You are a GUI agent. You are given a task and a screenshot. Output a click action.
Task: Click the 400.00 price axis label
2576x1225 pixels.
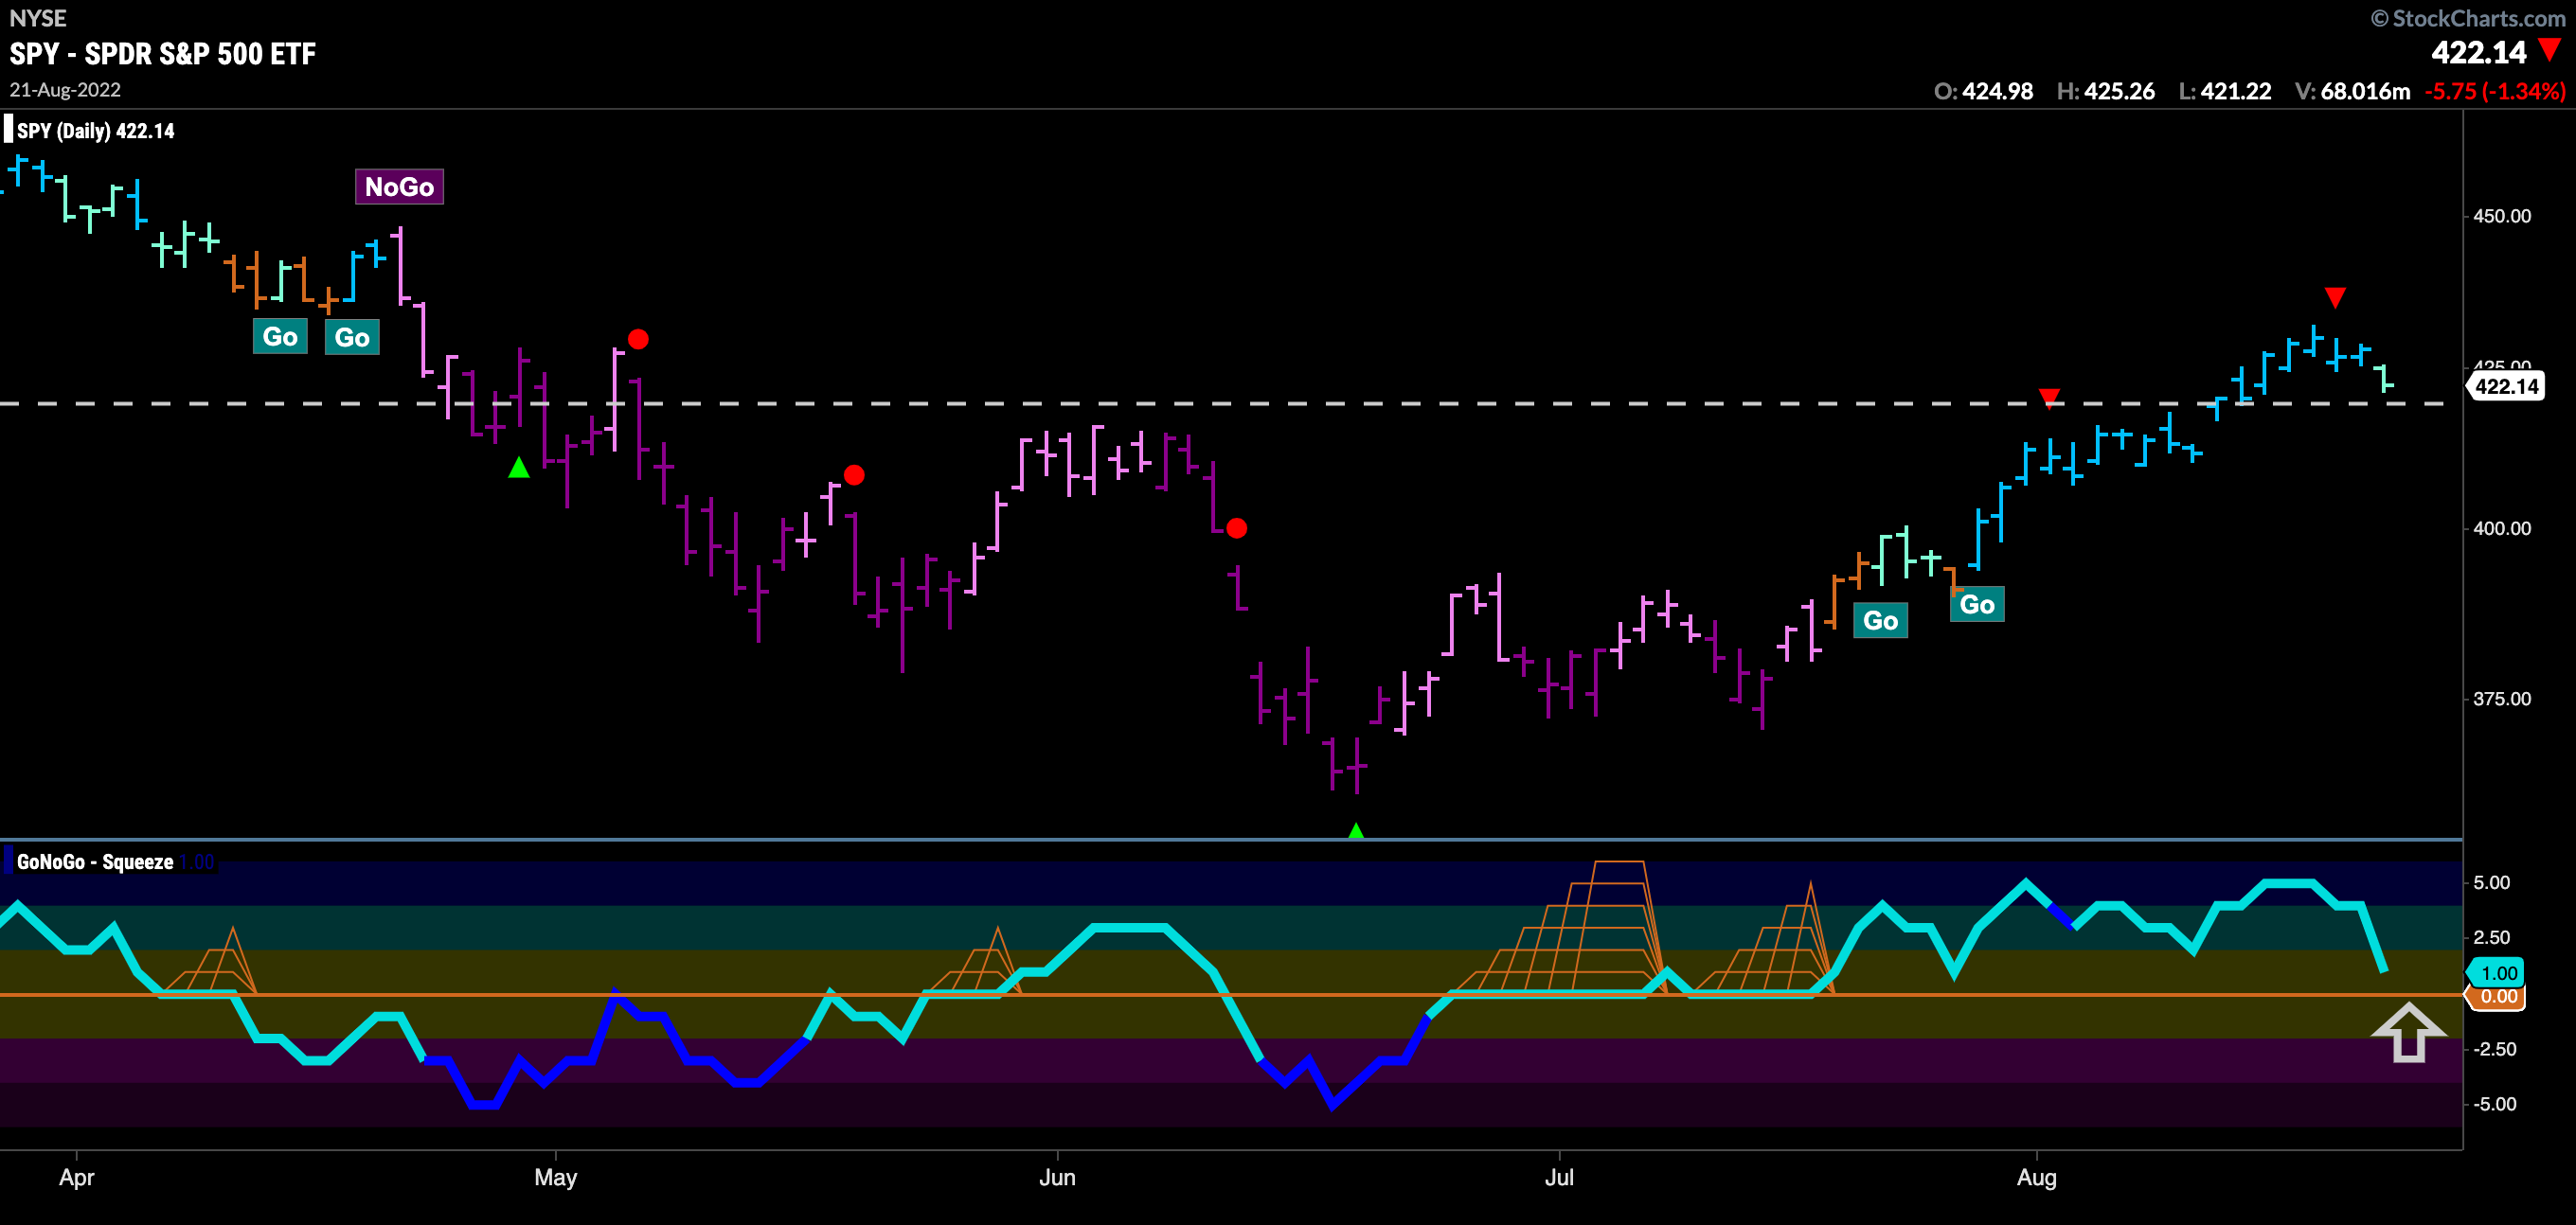(x=2502, y=528)
